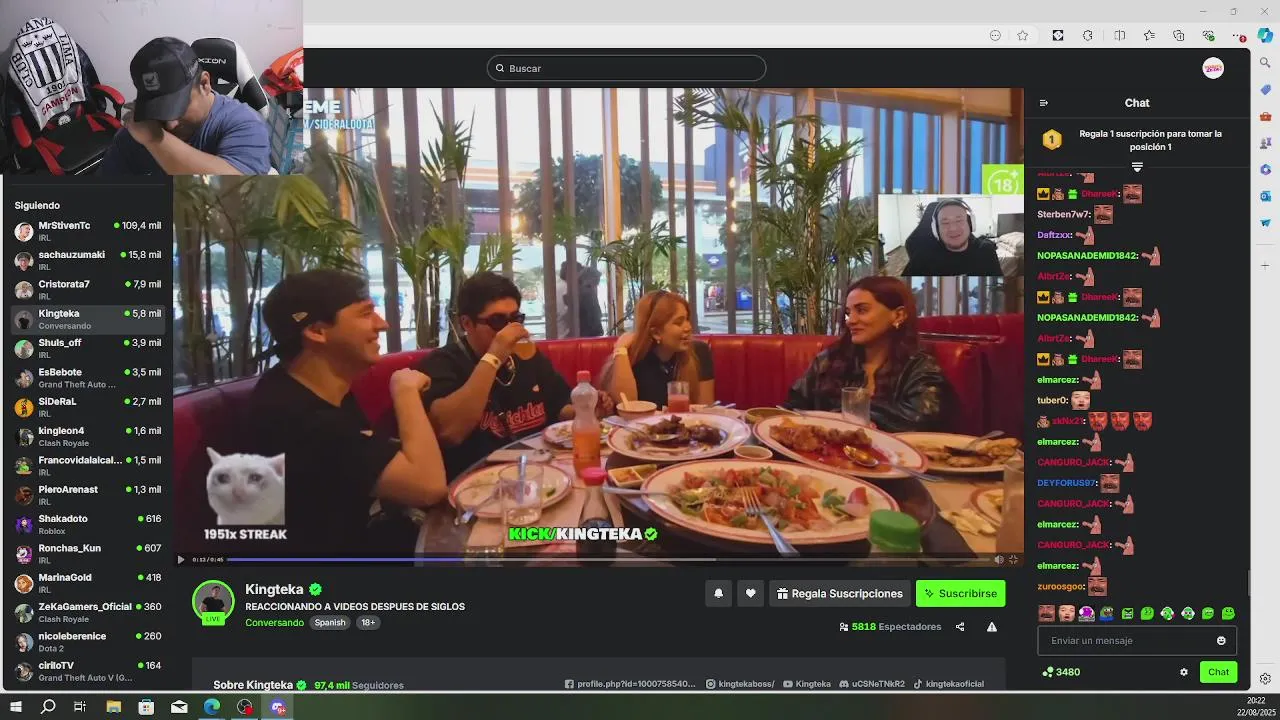
Task: Open the browser collections icon
Action: click(1179, 36)
